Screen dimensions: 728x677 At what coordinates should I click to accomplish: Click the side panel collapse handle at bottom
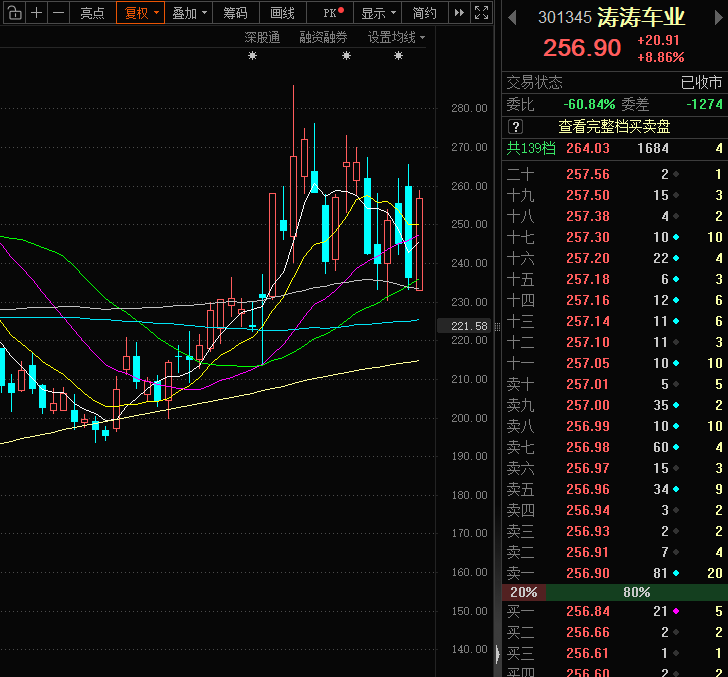497,654
